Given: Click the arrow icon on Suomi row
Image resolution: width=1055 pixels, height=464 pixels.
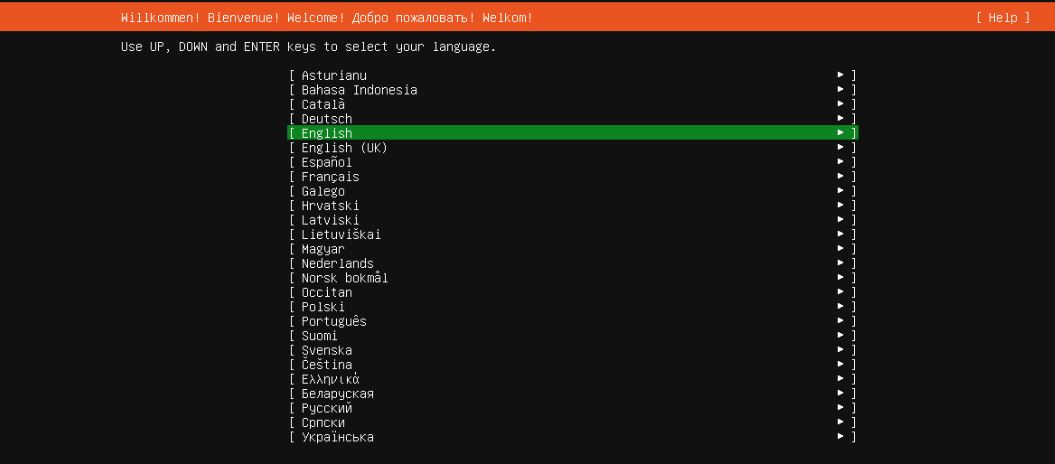Looking at the screenshot, I should (x=841, y=336).
